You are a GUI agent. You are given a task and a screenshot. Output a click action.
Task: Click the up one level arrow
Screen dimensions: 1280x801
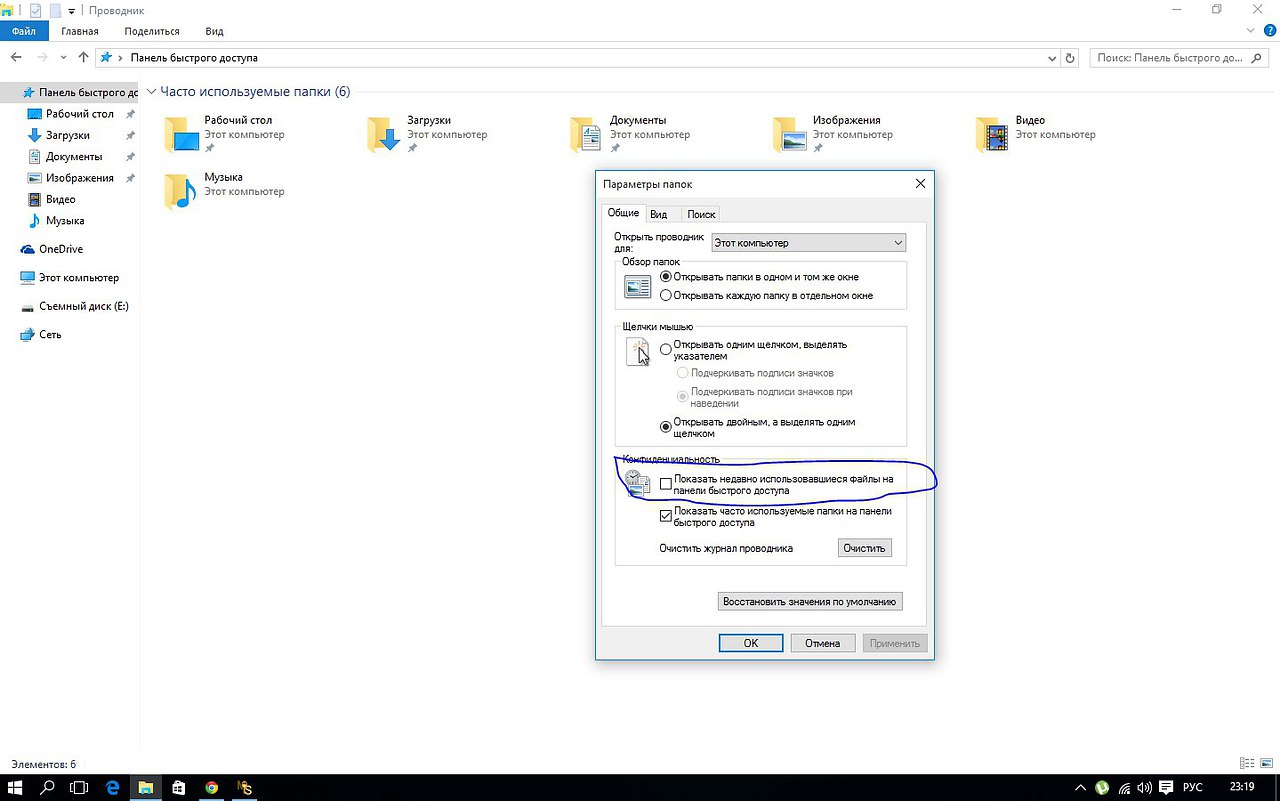(x=83, y=58)
